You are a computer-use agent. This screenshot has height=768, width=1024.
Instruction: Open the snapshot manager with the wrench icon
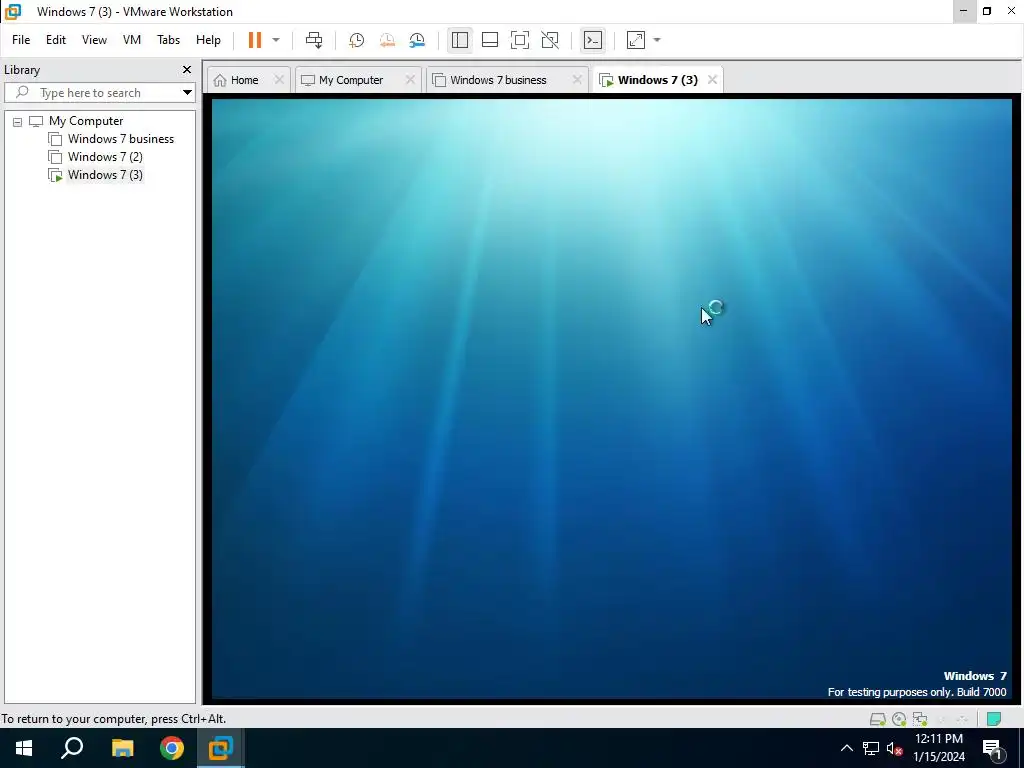[x=417, y=40]
